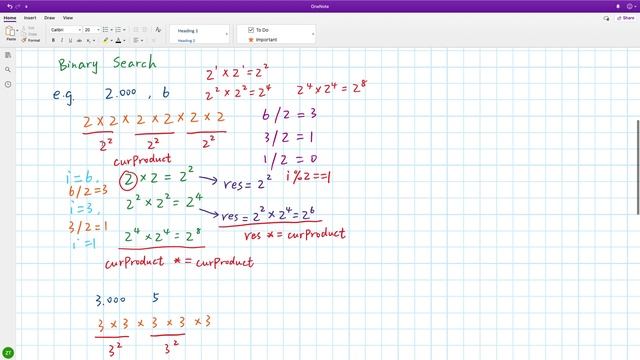Click the Undo arrow in title bar
Viewport: 640px width, 360px height.
click(x=10, y=7)
